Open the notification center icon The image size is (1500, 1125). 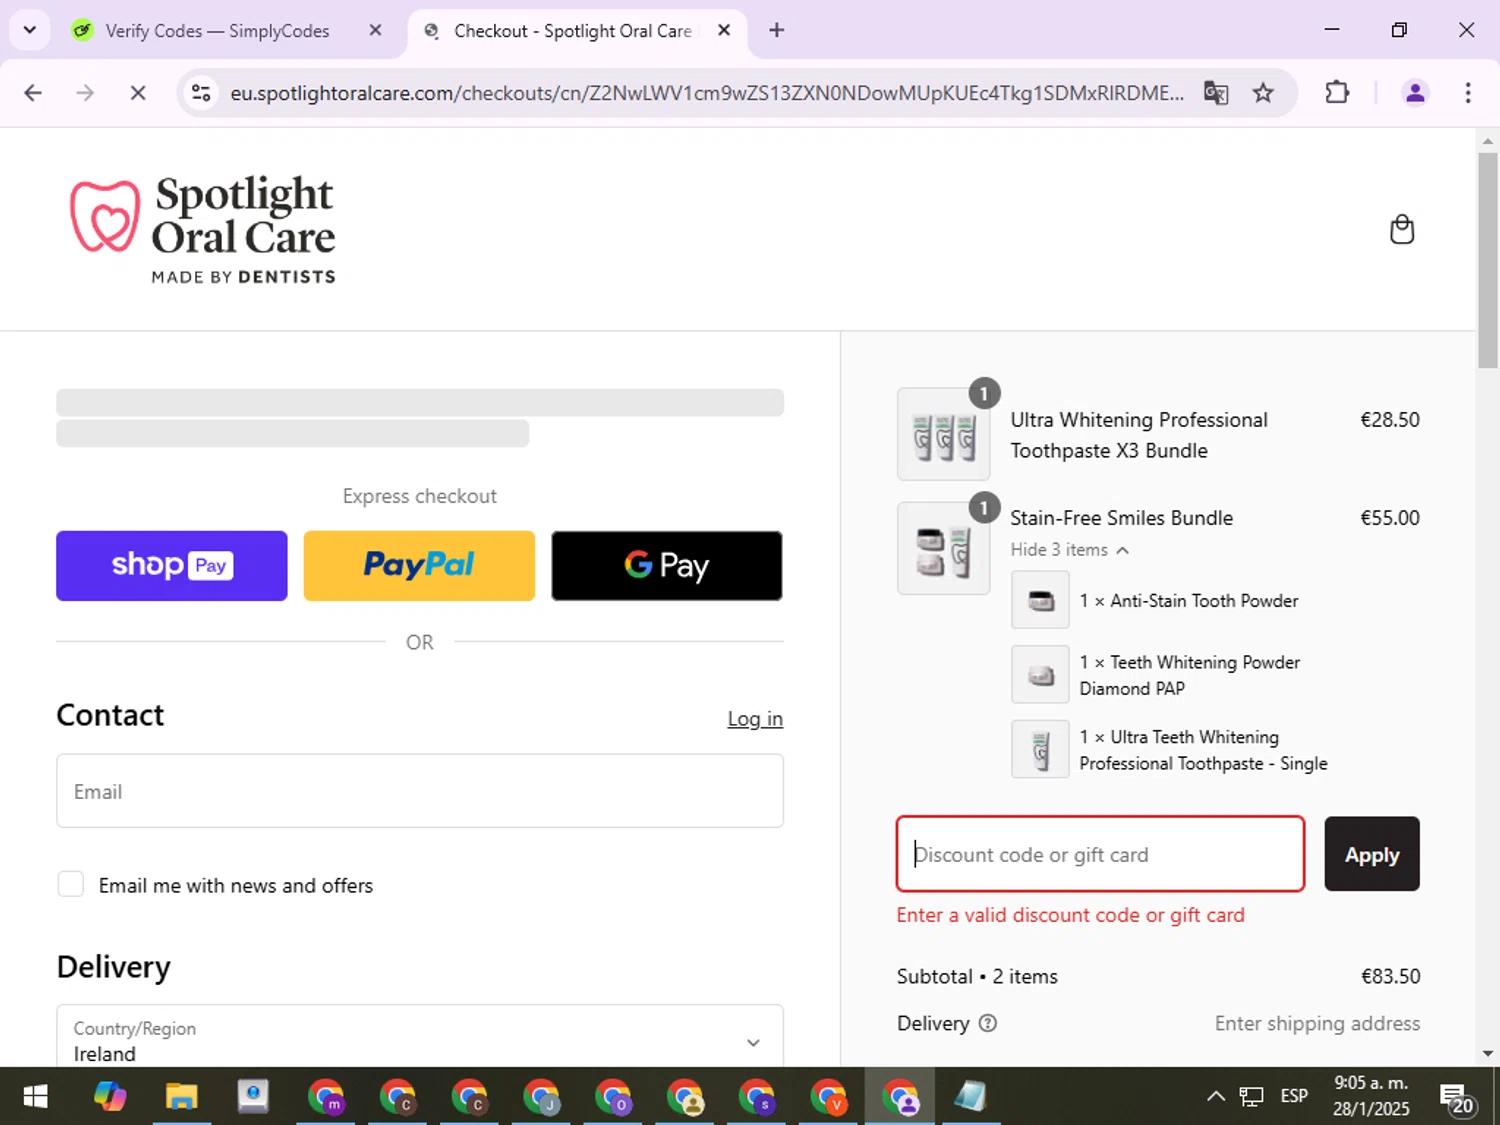coord(1457,1098)
